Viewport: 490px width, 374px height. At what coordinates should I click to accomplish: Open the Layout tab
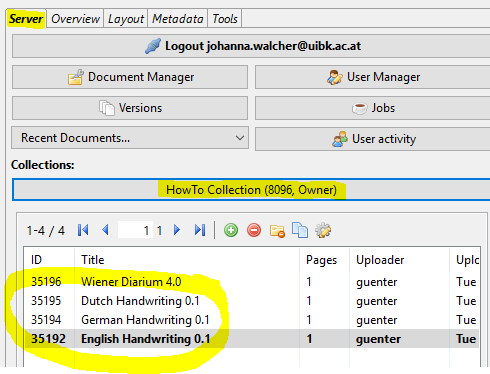pos(126,19)
